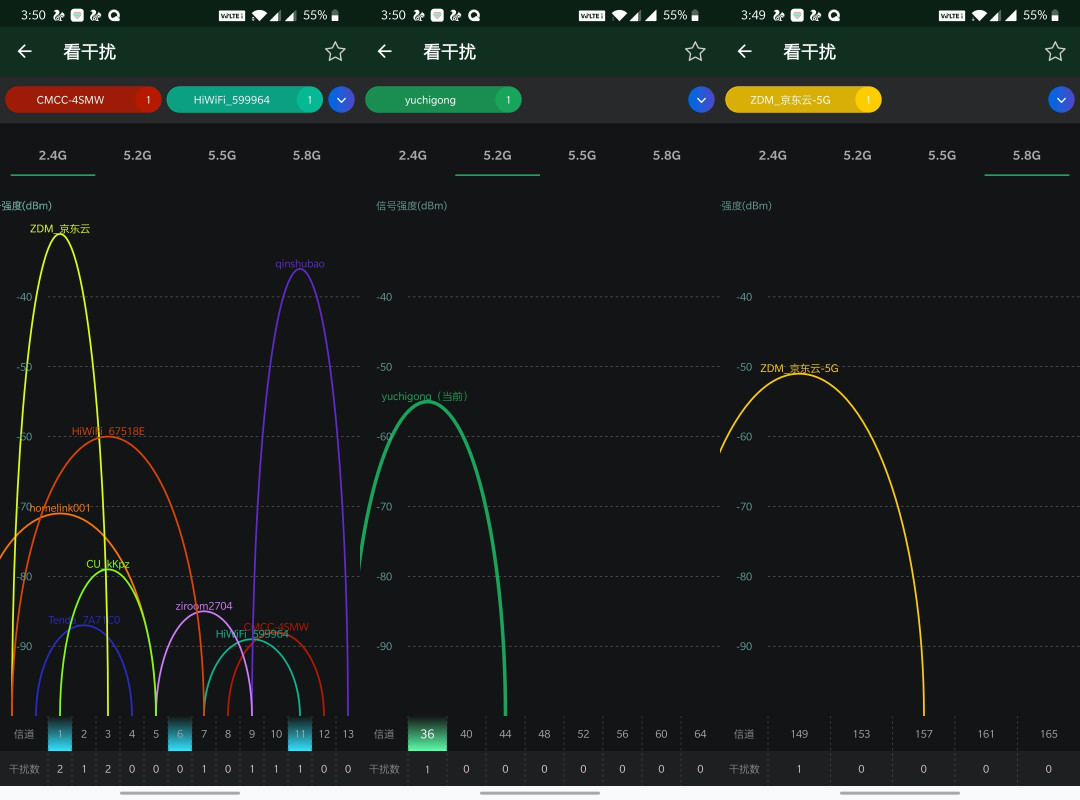Open the blue dropdown on the ZDM_京东云-5G screen
This screenshot has width=1080, height=800.
click(x=1061, y=100)
